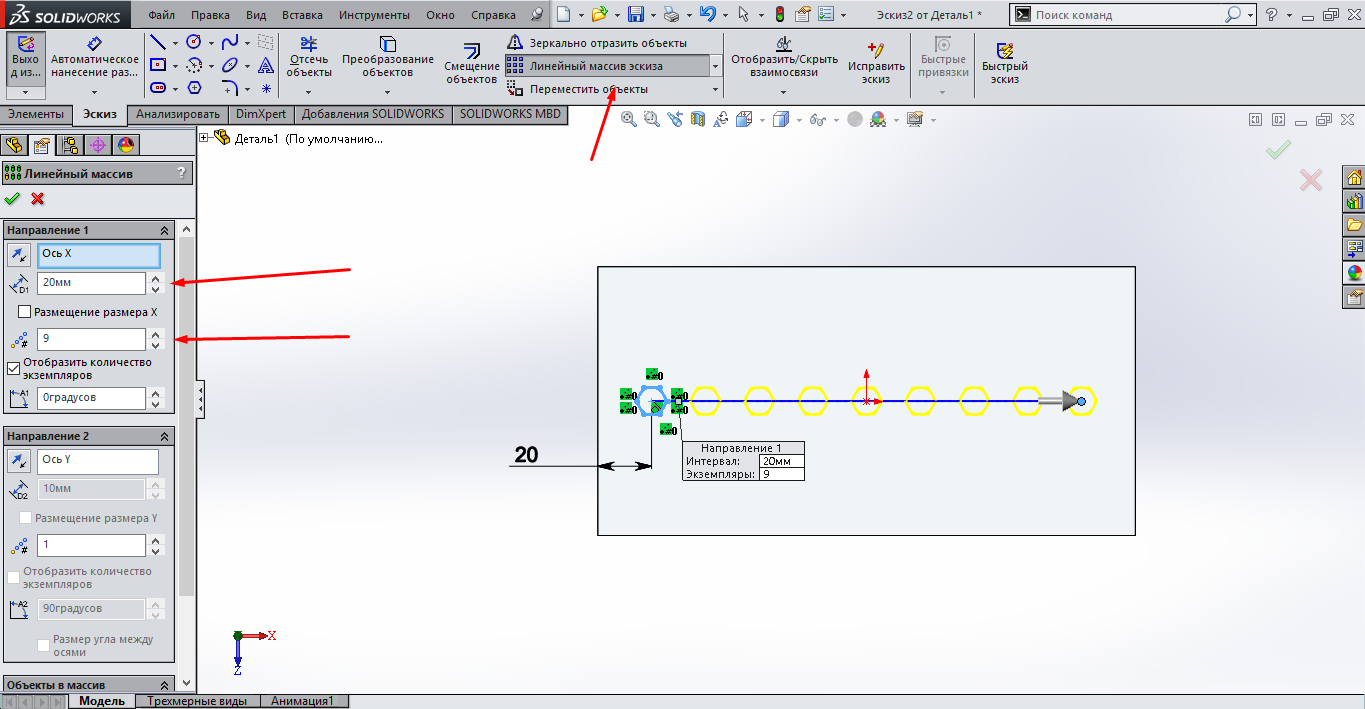Viewport: 1365px width, 709px height.
Task: Collapse the Направление 2 section
Action: [165, 436]
